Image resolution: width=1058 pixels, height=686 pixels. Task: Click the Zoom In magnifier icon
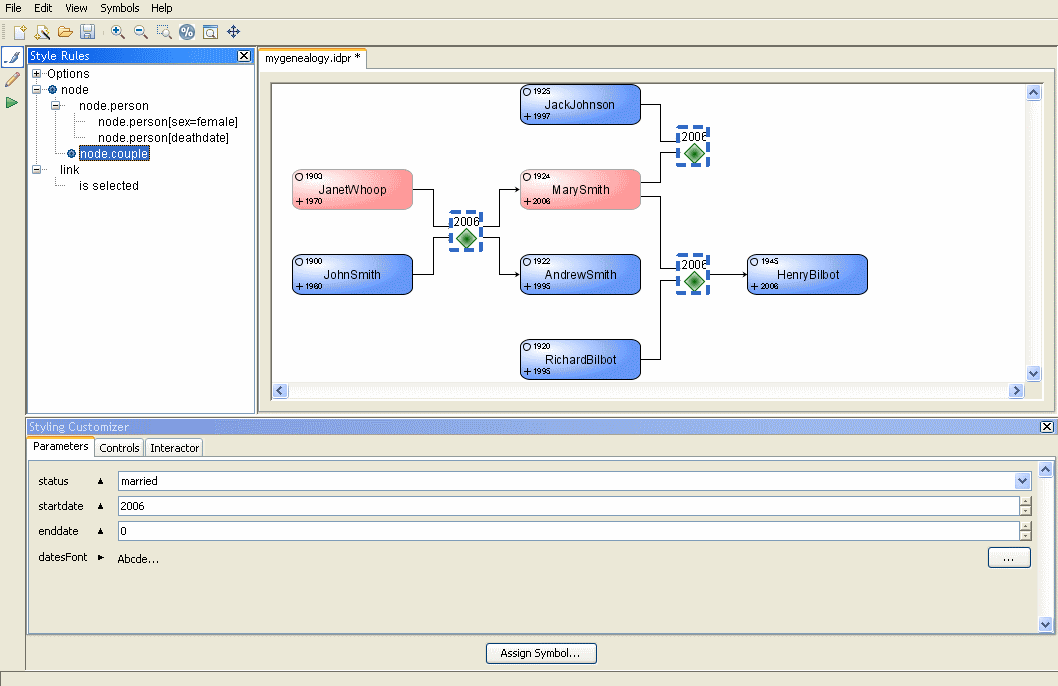coord(118,32)
